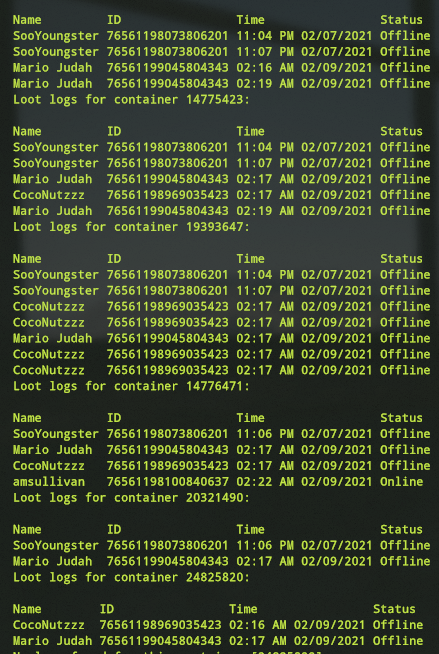
Task: Select the container 24825820 loot logs heading
Action: click(131, 577)
